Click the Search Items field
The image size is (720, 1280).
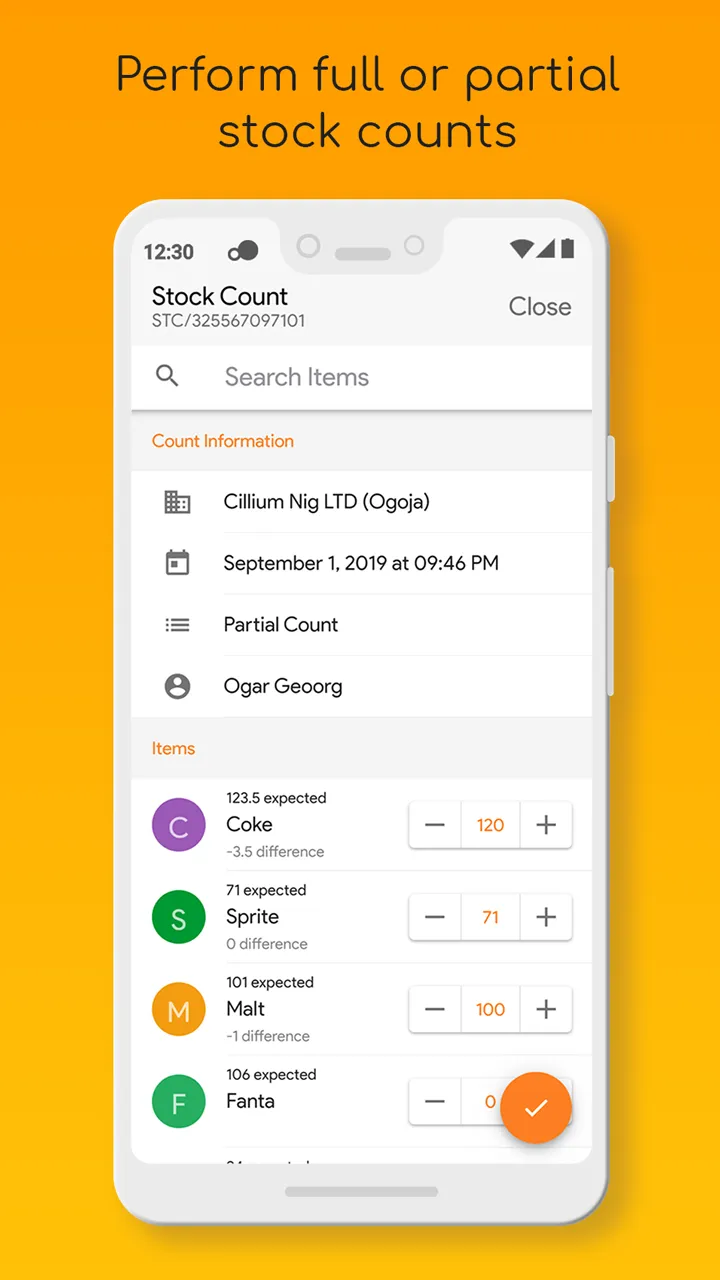[x=362, y=377]
